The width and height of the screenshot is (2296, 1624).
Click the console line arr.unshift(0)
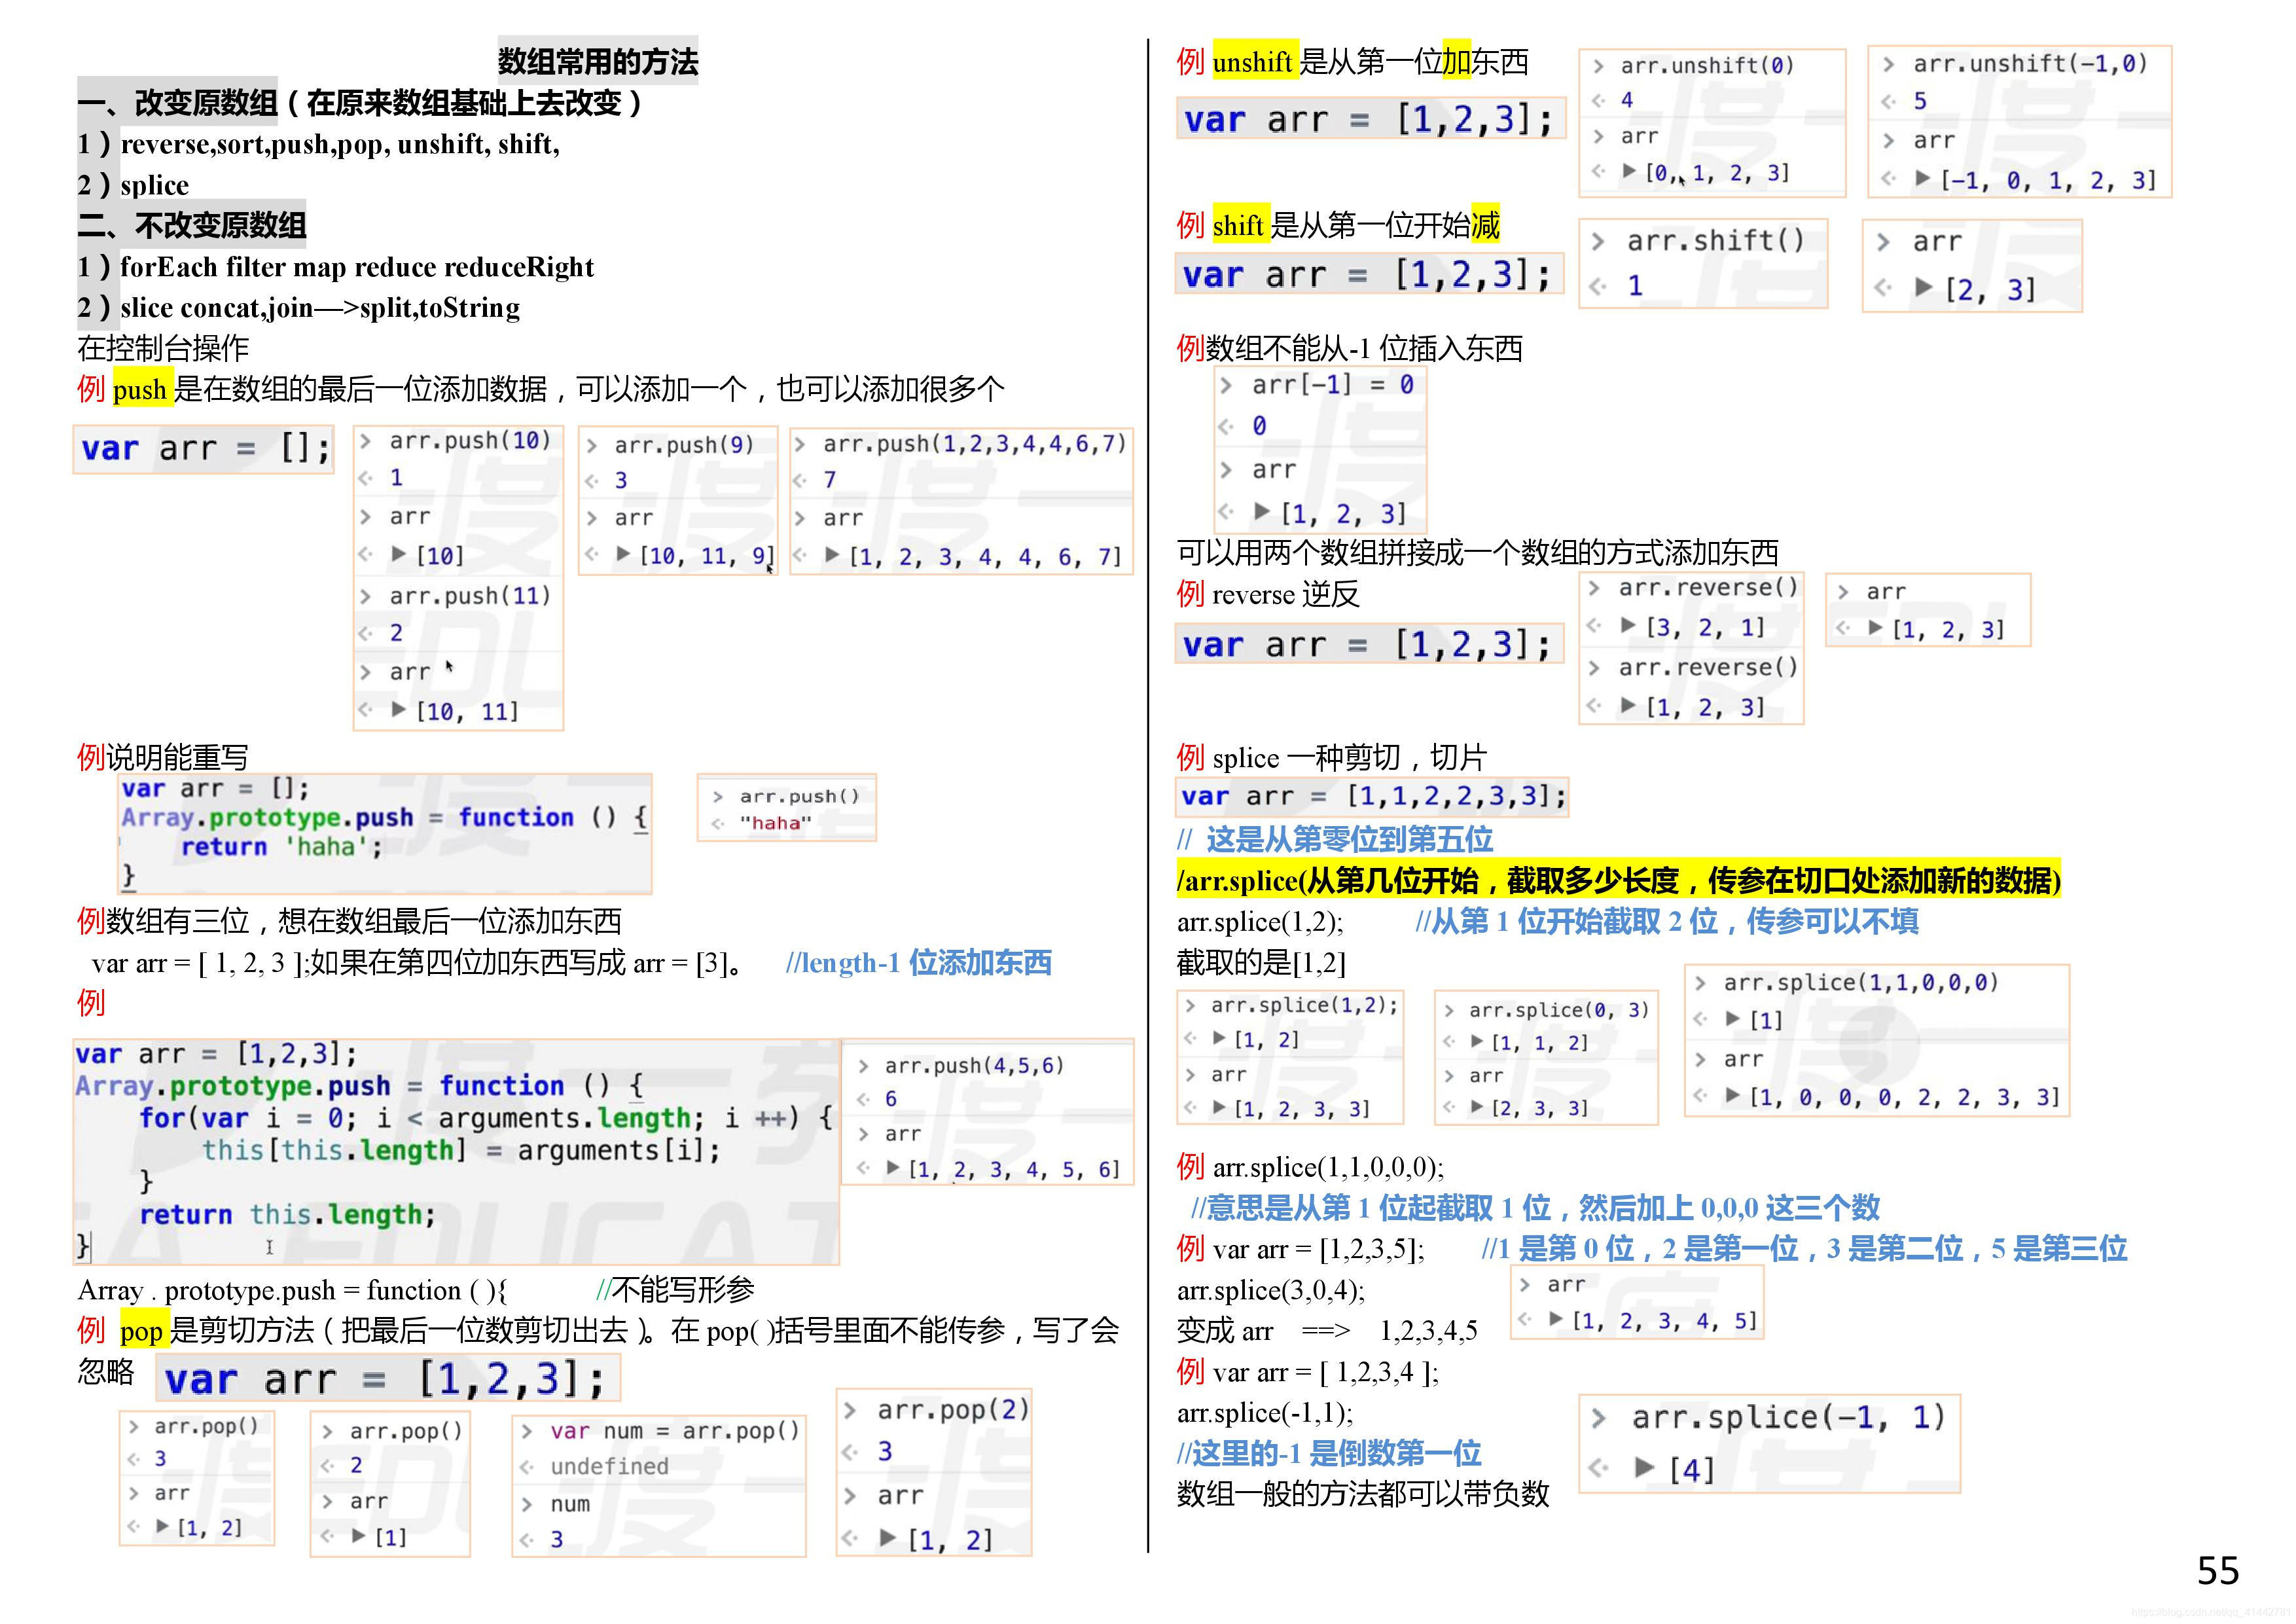tap(1707, 65)
